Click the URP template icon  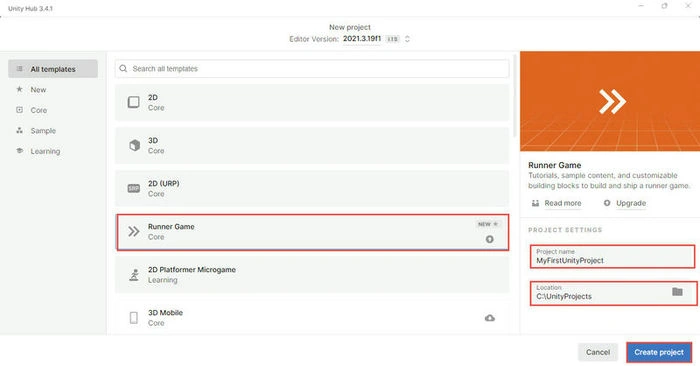point(134,189)
